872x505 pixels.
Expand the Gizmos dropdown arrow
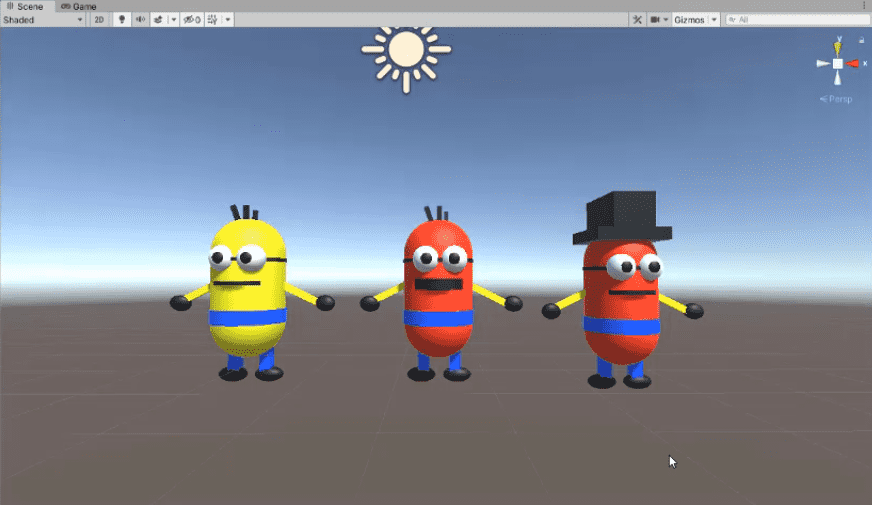714,19
